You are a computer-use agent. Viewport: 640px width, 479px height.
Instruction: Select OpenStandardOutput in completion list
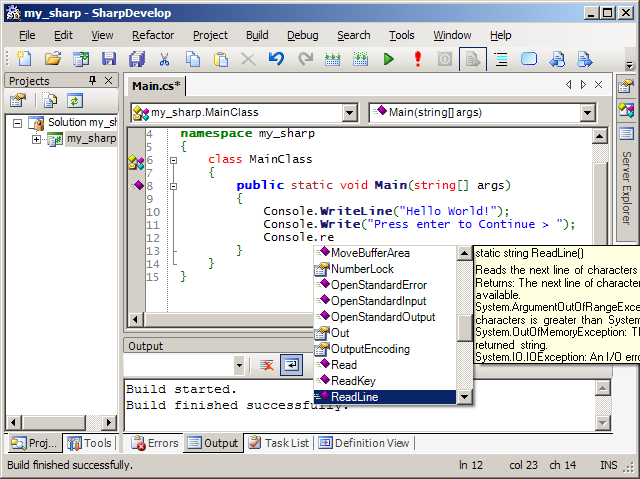coord(384,317)
